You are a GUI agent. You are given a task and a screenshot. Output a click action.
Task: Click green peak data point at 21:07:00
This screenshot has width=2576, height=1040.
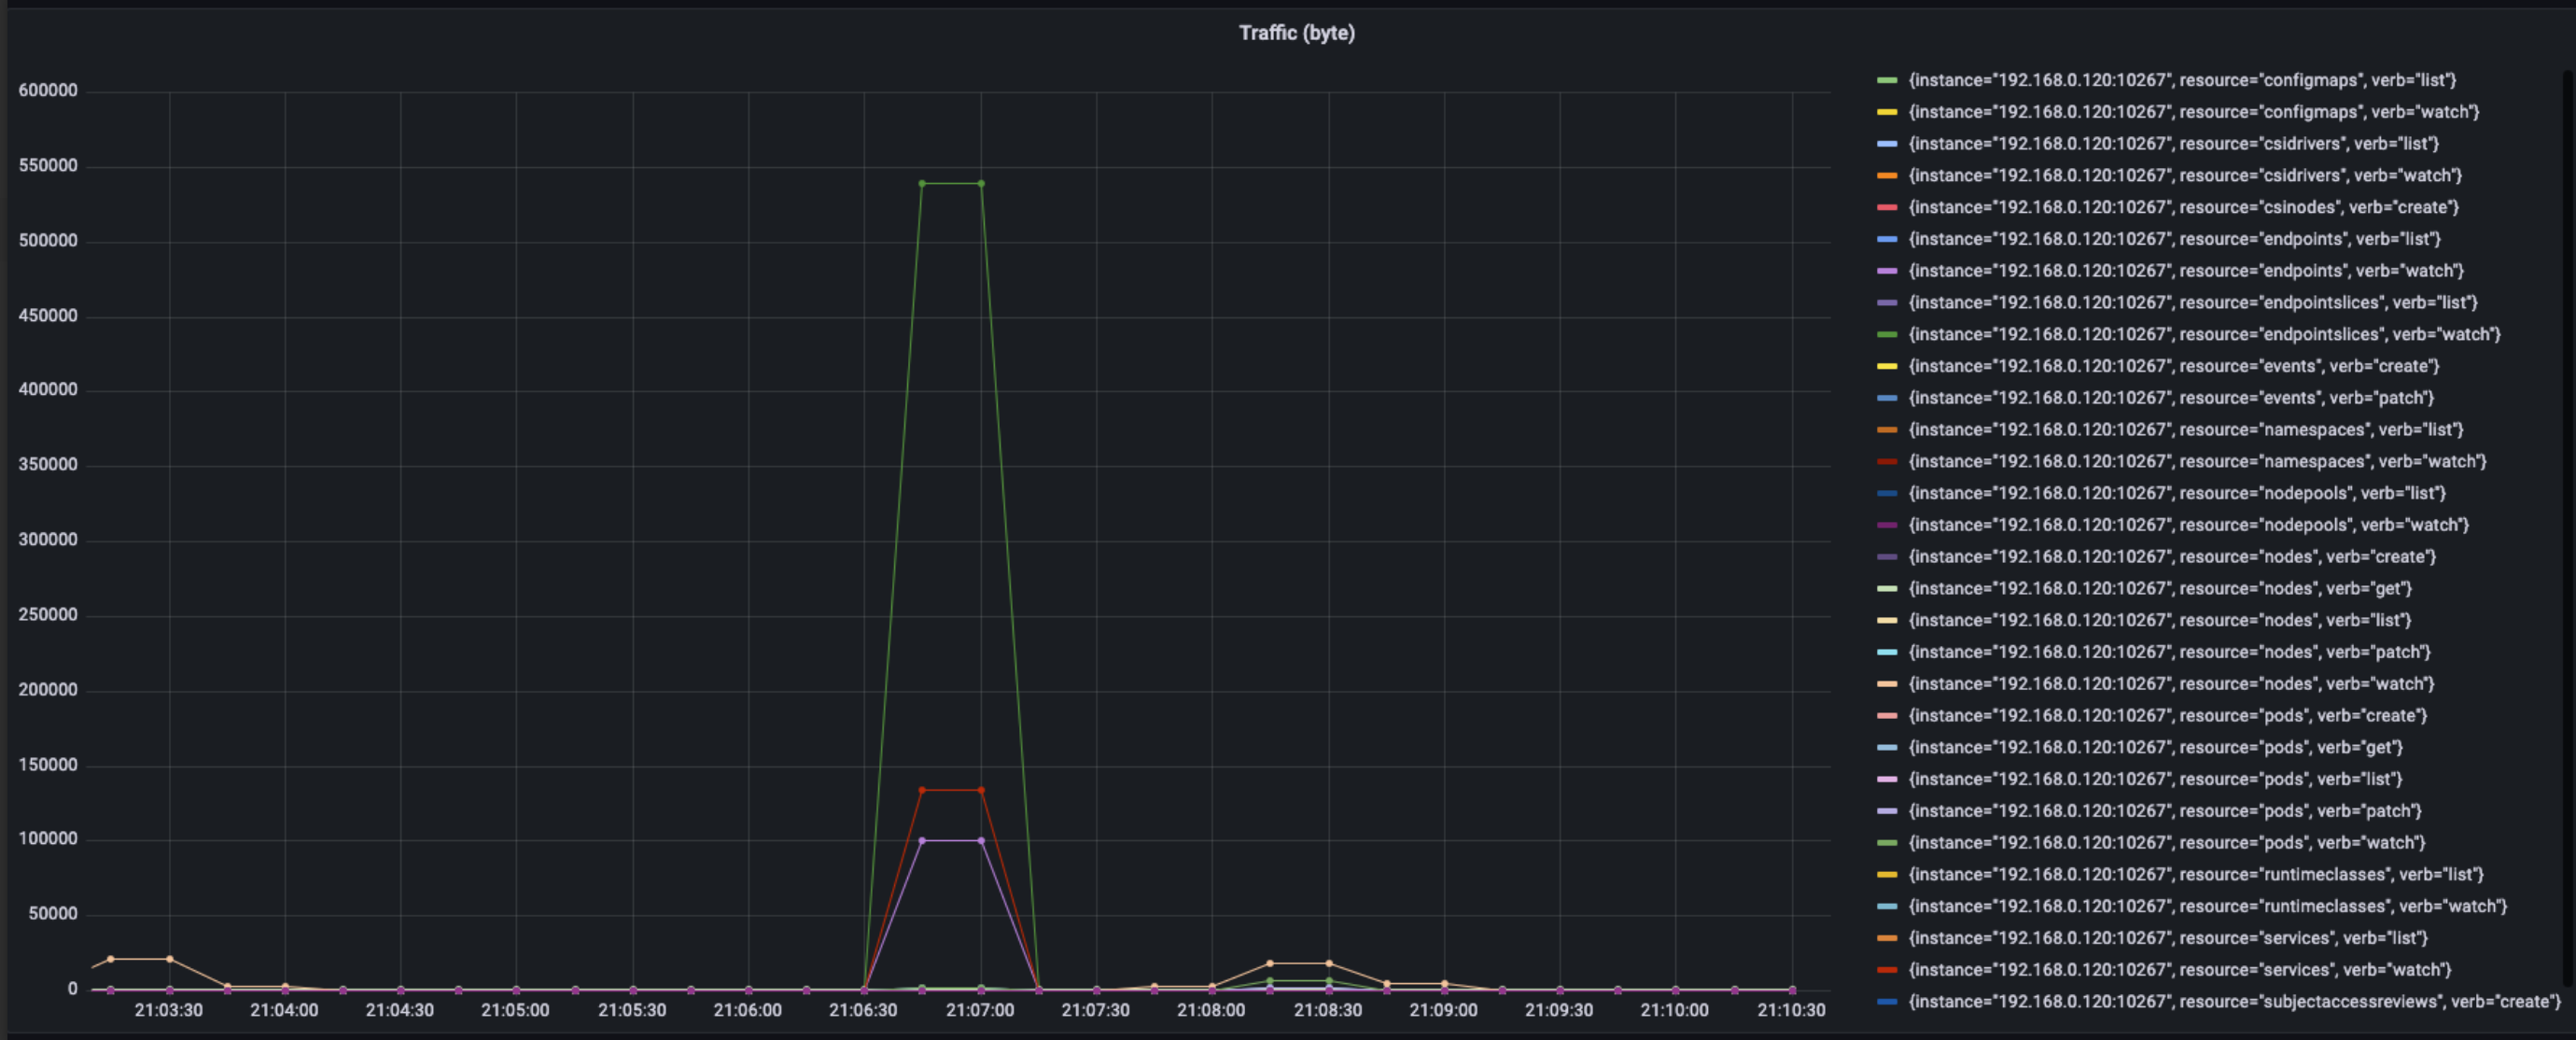pyautogui.click(x=981, y=184)
